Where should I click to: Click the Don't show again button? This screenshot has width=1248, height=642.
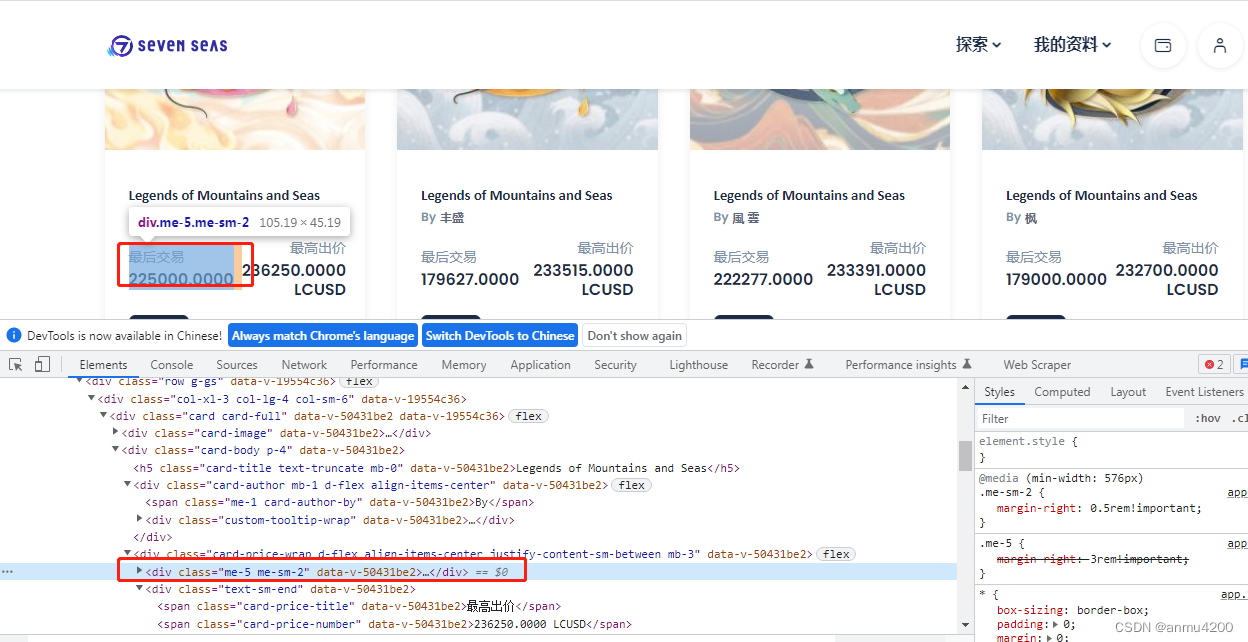pos(634,336)
